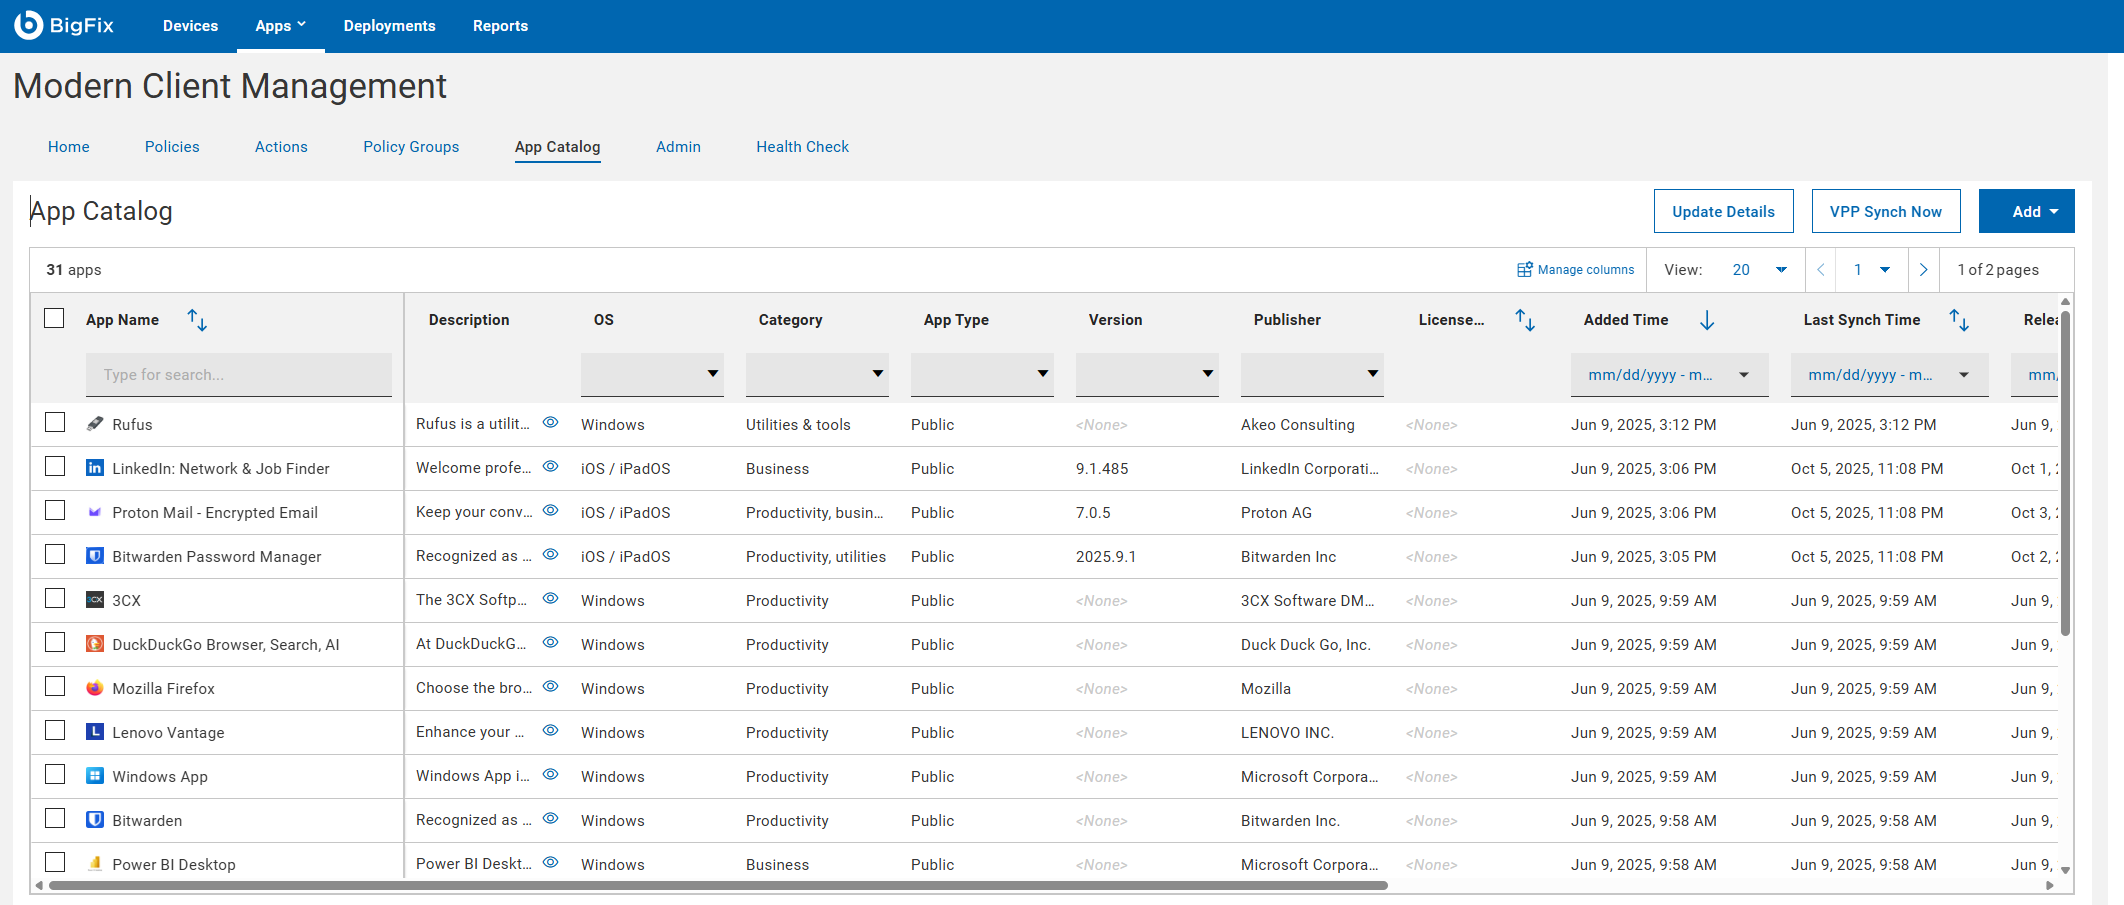Viewport: 2124px width, 905px height.
Task: Open the Add button dropdown
Action: [x=2026, y=211]
